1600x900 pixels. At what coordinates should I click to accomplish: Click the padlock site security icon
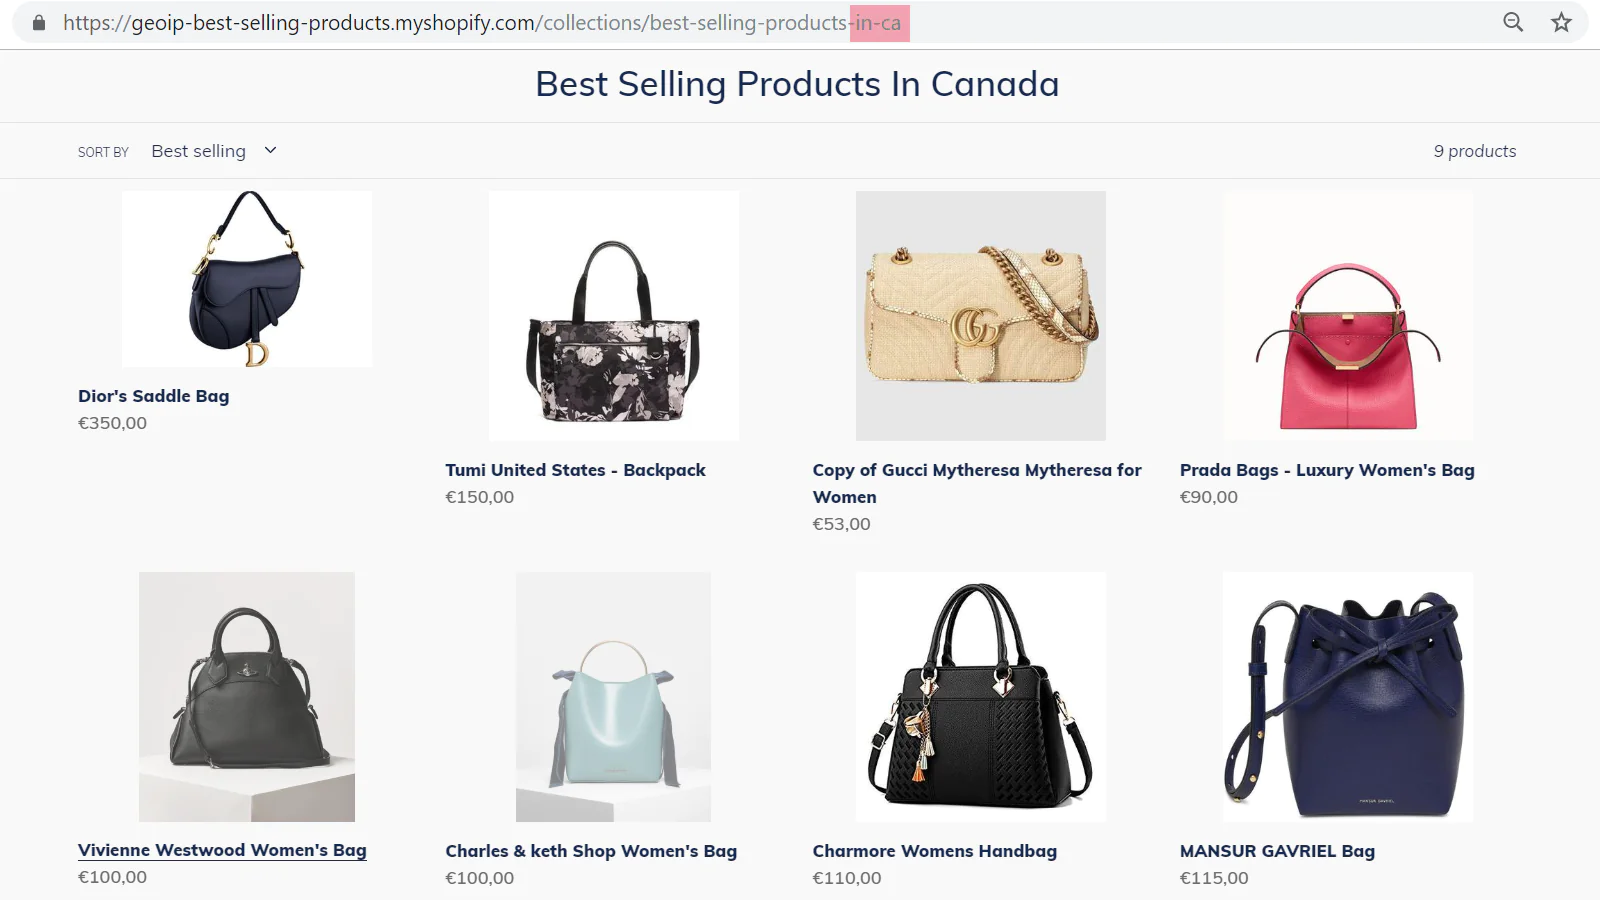pos(39,23)
